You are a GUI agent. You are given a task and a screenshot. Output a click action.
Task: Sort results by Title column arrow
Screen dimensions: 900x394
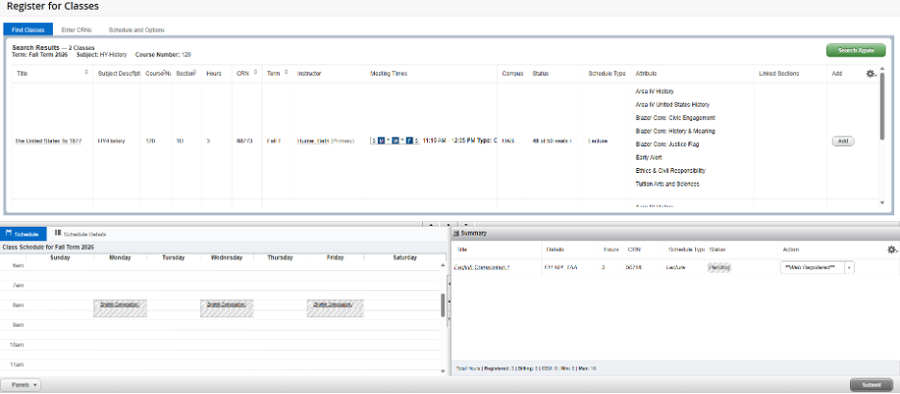87,73
